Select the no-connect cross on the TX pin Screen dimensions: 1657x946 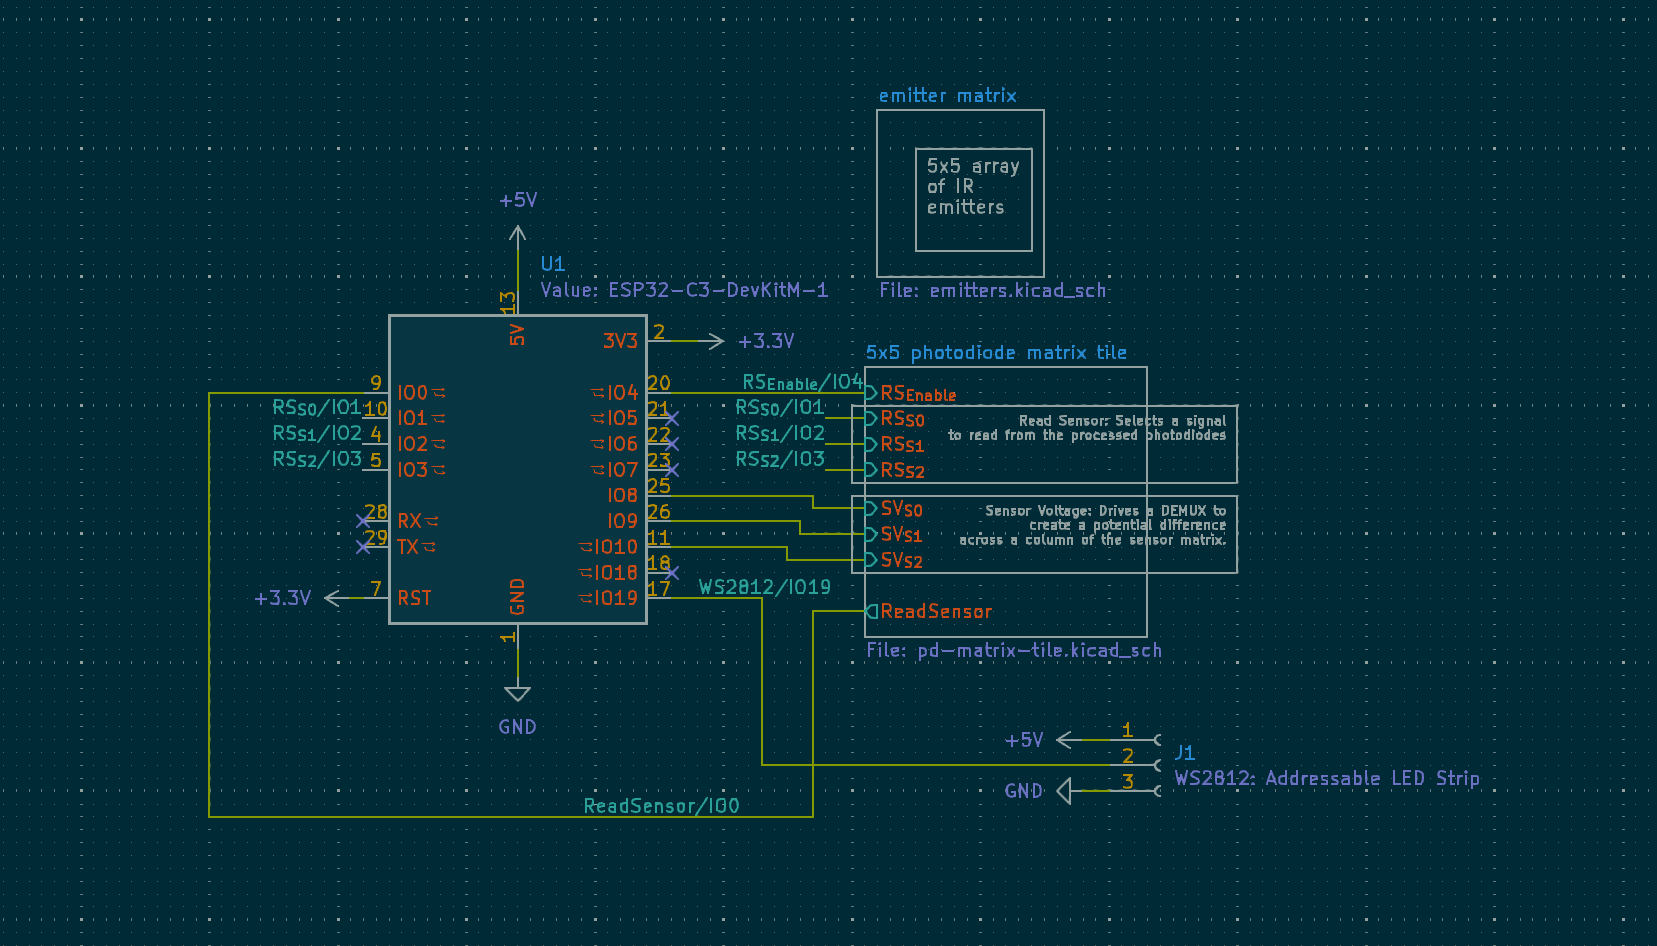[364, 547]
